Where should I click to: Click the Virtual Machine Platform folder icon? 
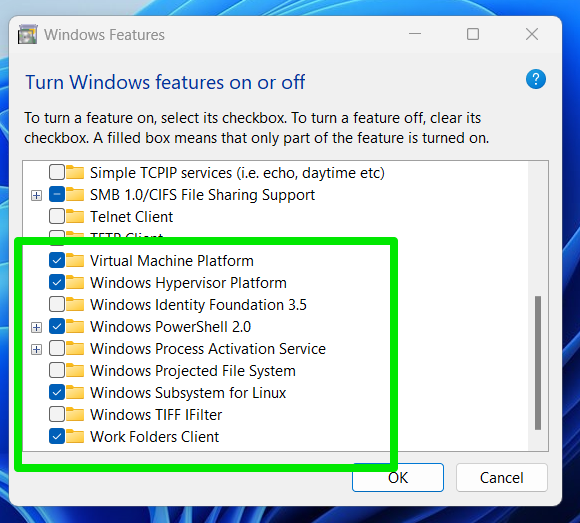point(75,260)
